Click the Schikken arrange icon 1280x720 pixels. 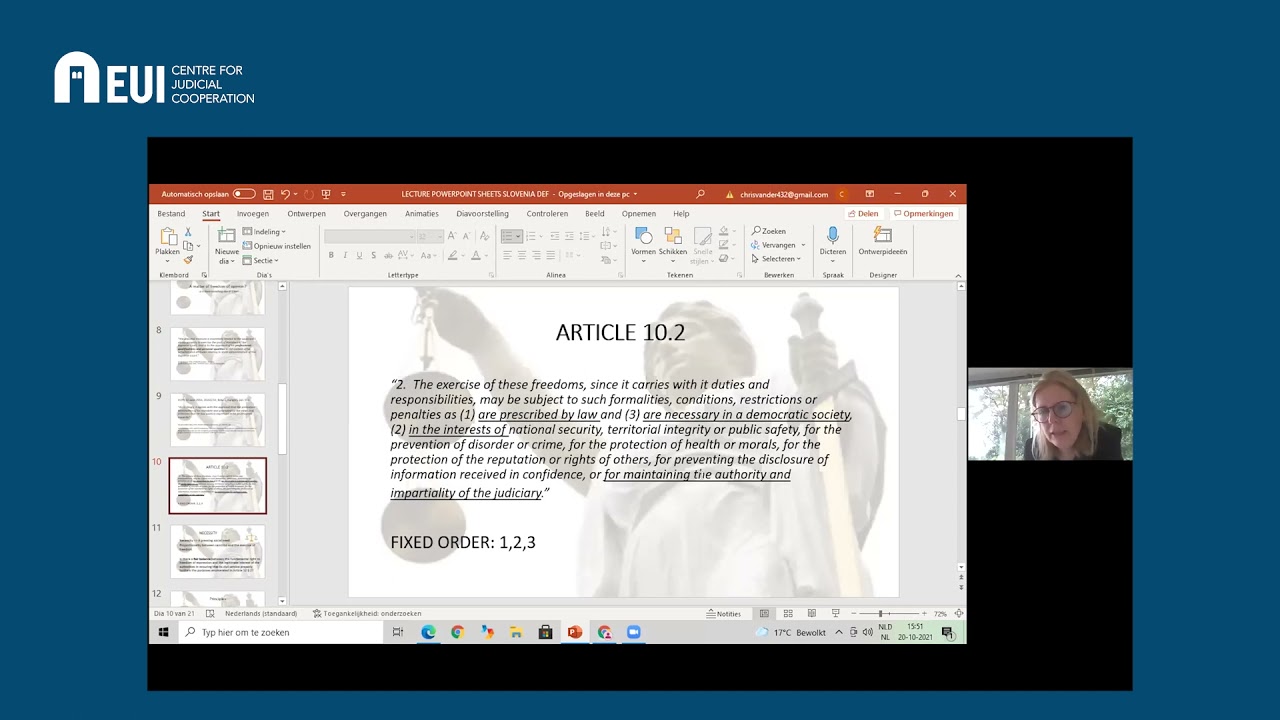tap(672, 236)
